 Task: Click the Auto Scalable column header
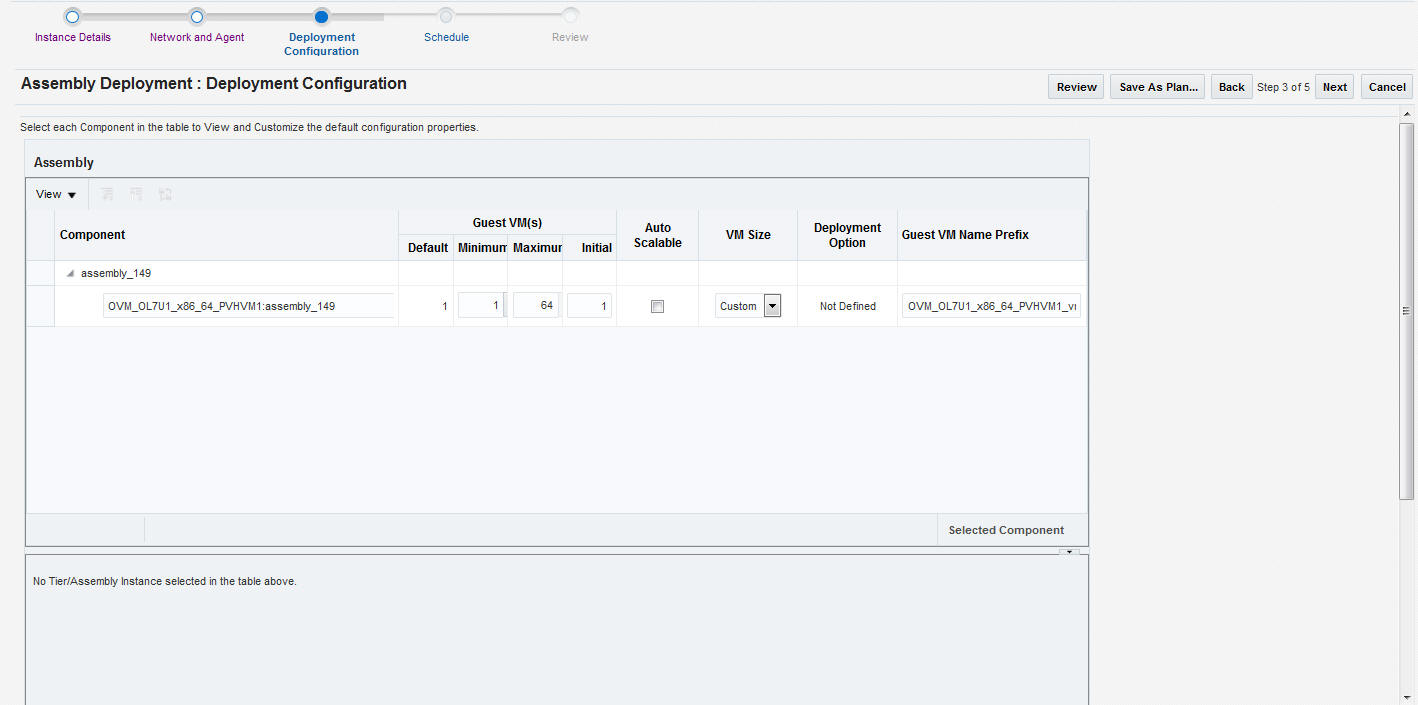(x=658, y=235)
